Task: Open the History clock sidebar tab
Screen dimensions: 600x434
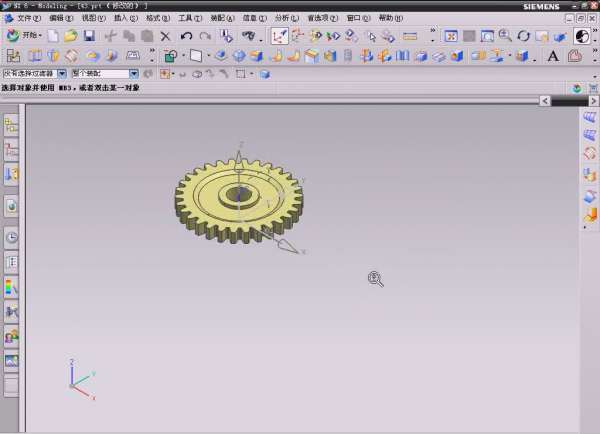Action: pos(11,238)
